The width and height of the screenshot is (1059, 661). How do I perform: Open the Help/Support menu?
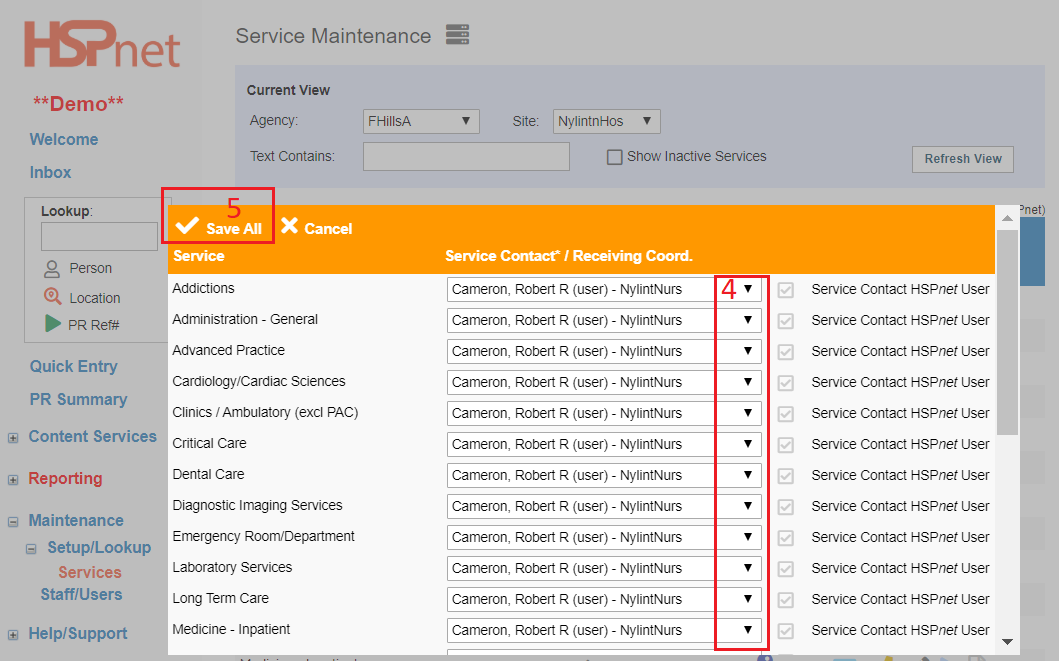[78, 634]
